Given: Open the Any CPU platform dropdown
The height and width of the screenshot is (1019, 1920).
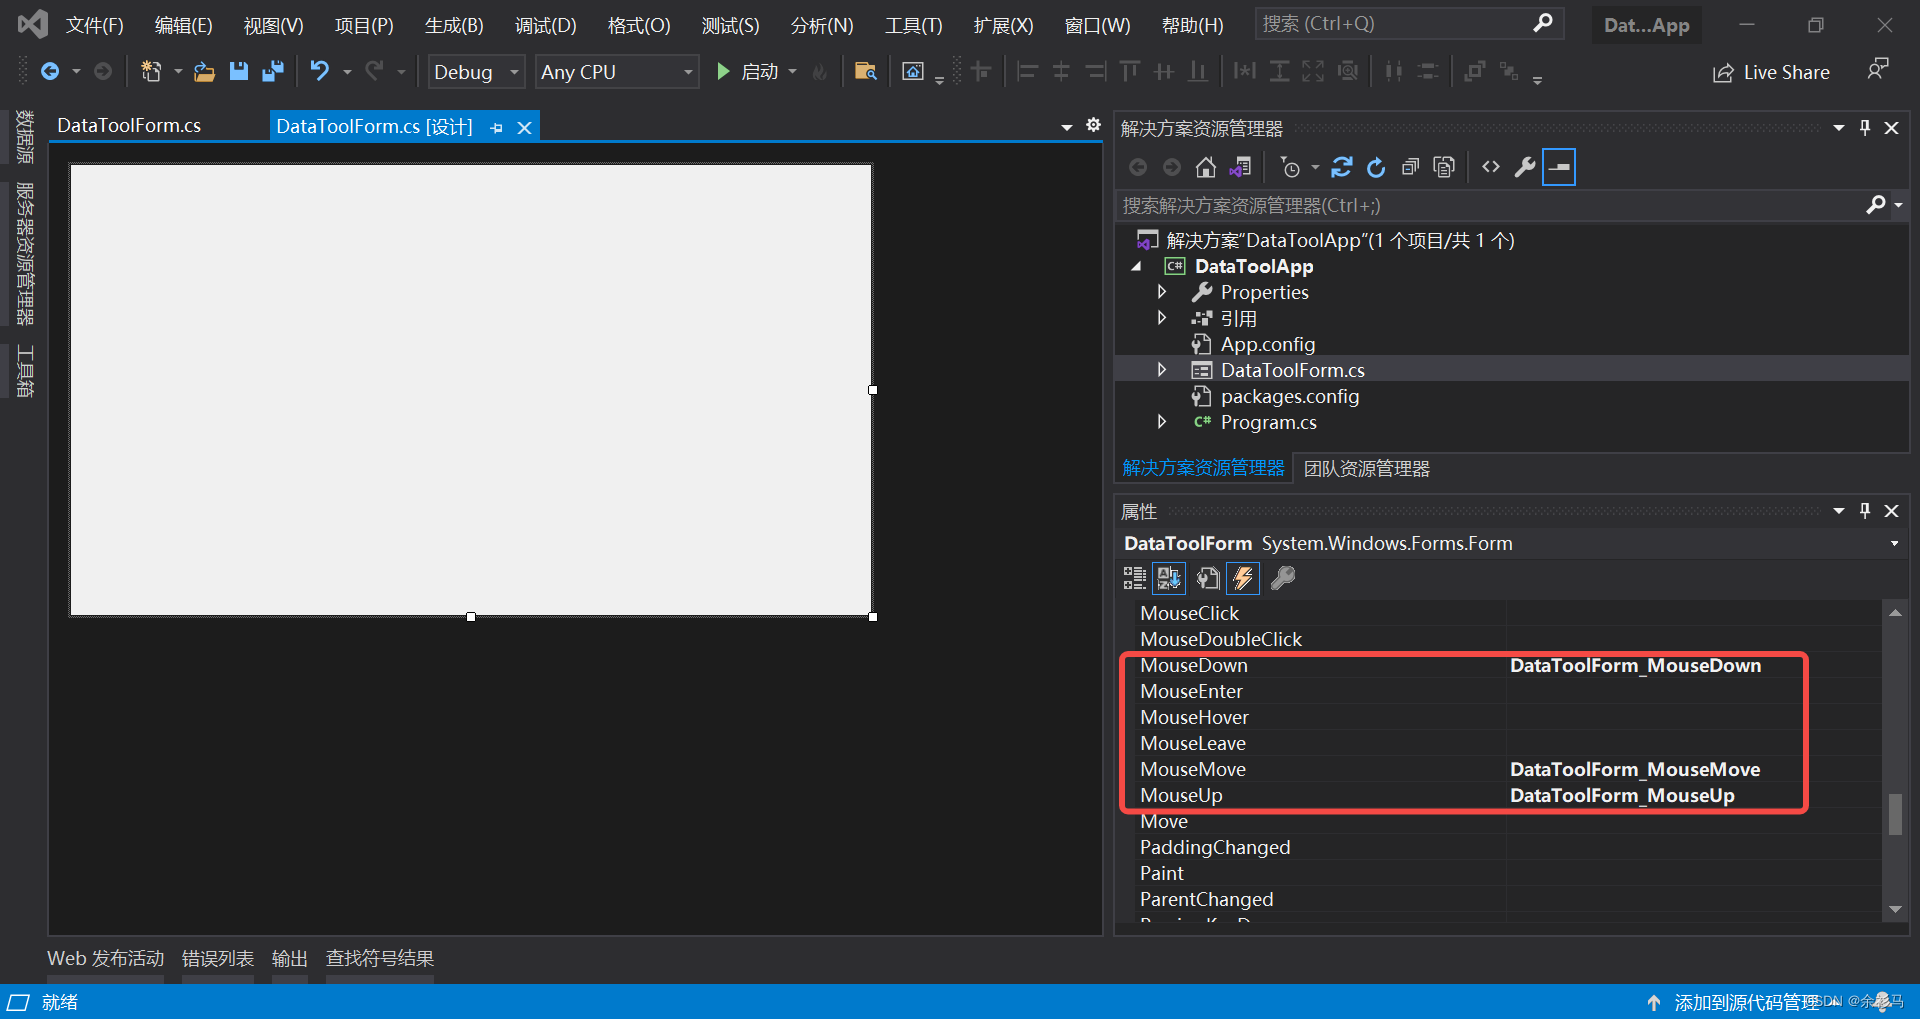Looking at the screenshot, I should tap(686, 71).
